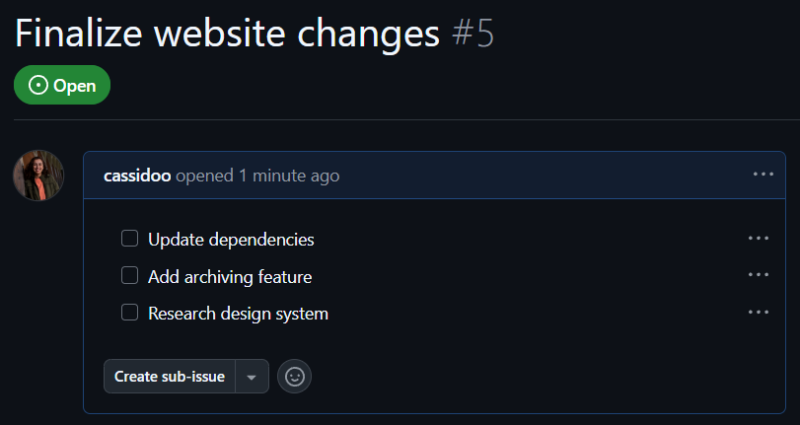Click the 'Finalize website changes' issue title
The width and height of the screenshot is (800, 425).
tap(227, 33)
